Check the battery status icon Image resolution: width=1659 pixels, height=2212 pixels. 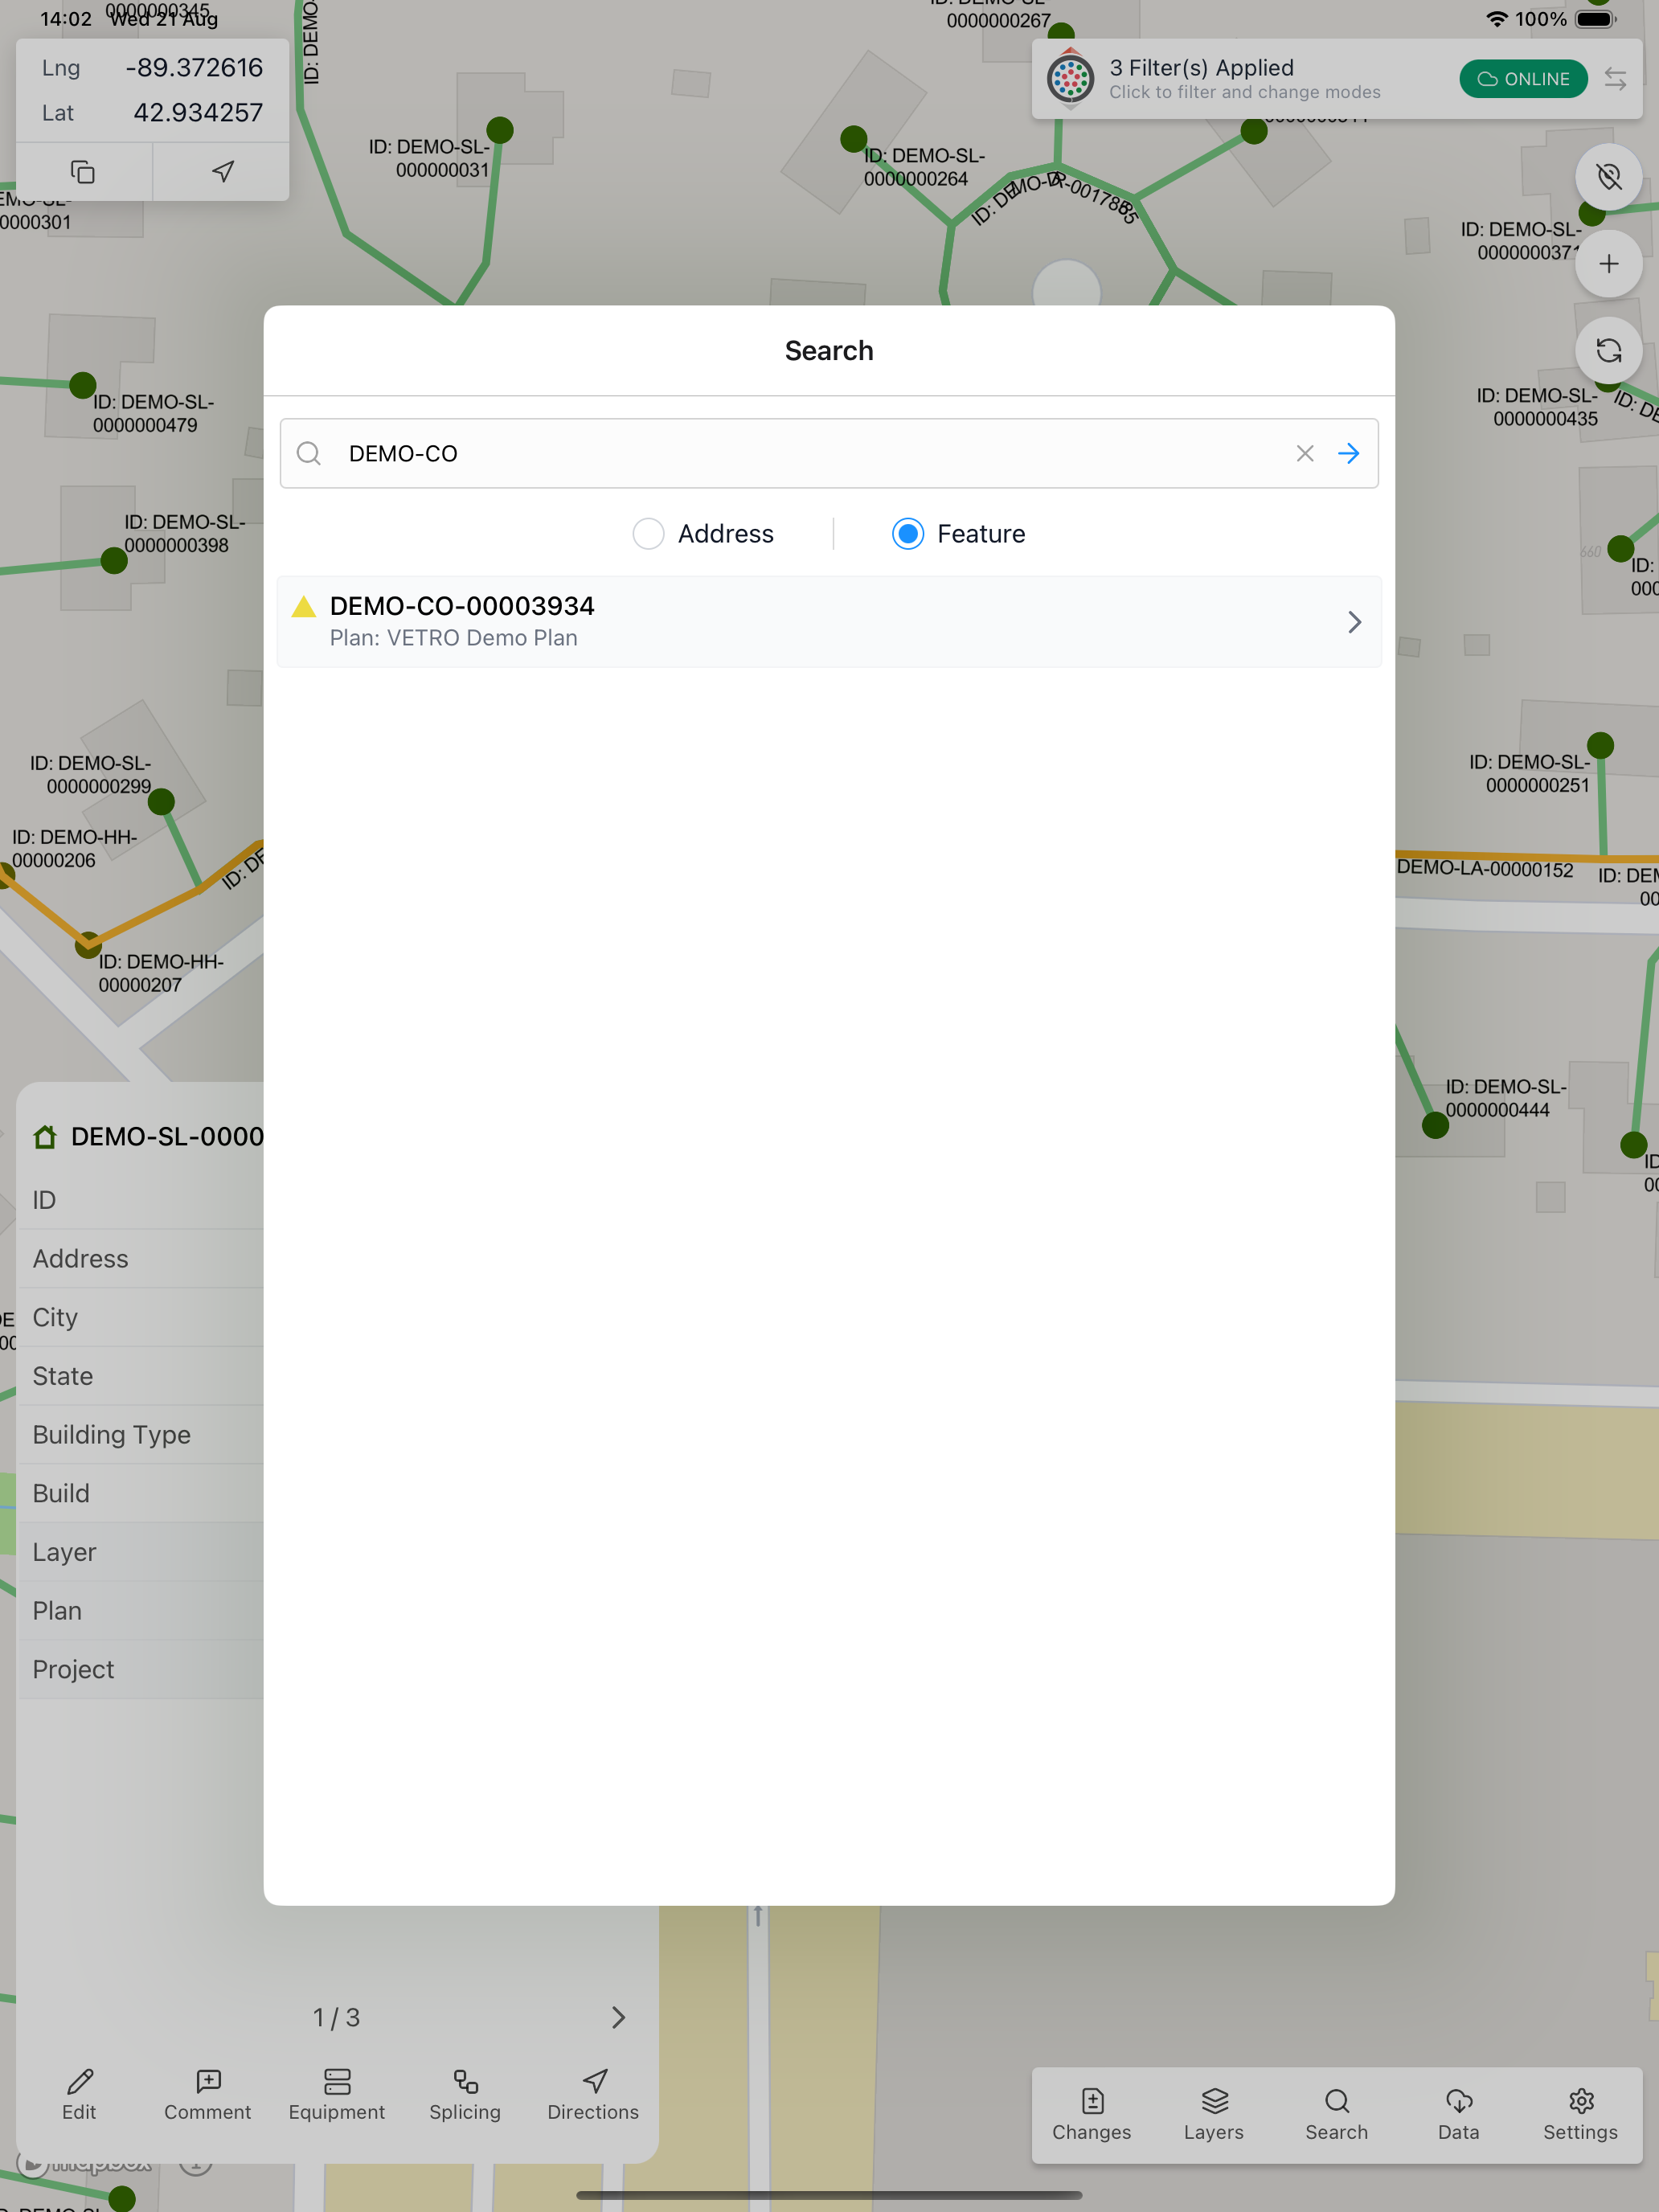[1596, 19]
